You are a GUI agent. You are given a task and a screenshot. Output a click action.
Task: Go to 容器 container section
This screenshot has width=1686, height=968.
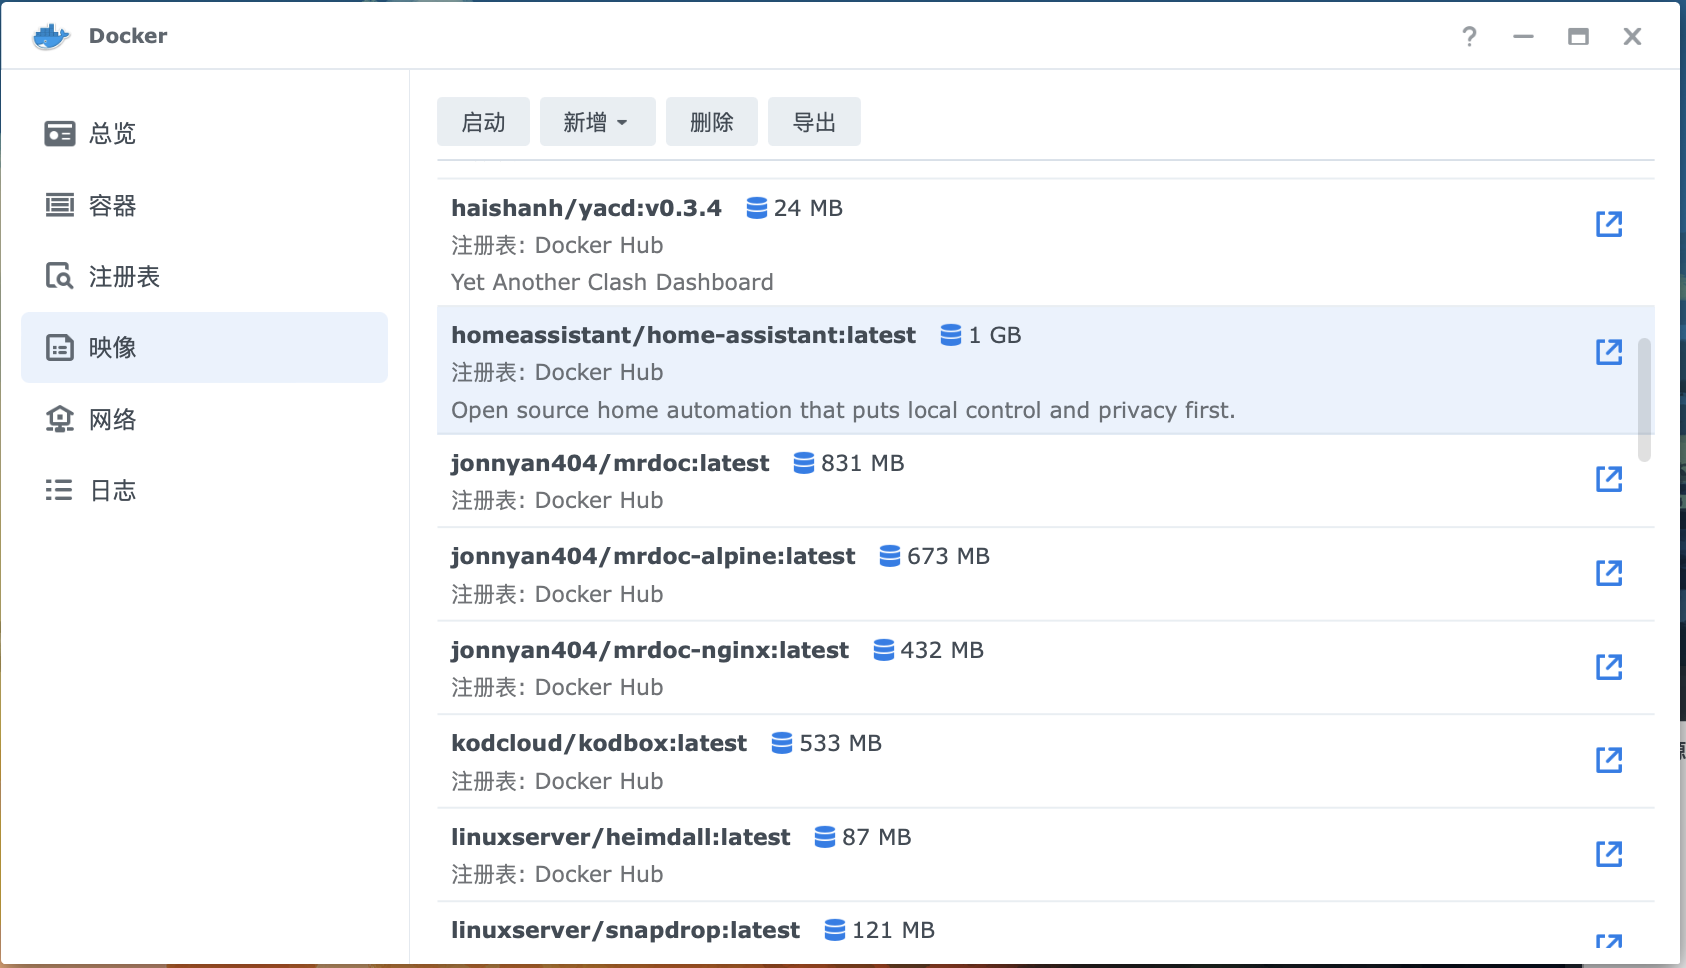(x=204, y=205)
